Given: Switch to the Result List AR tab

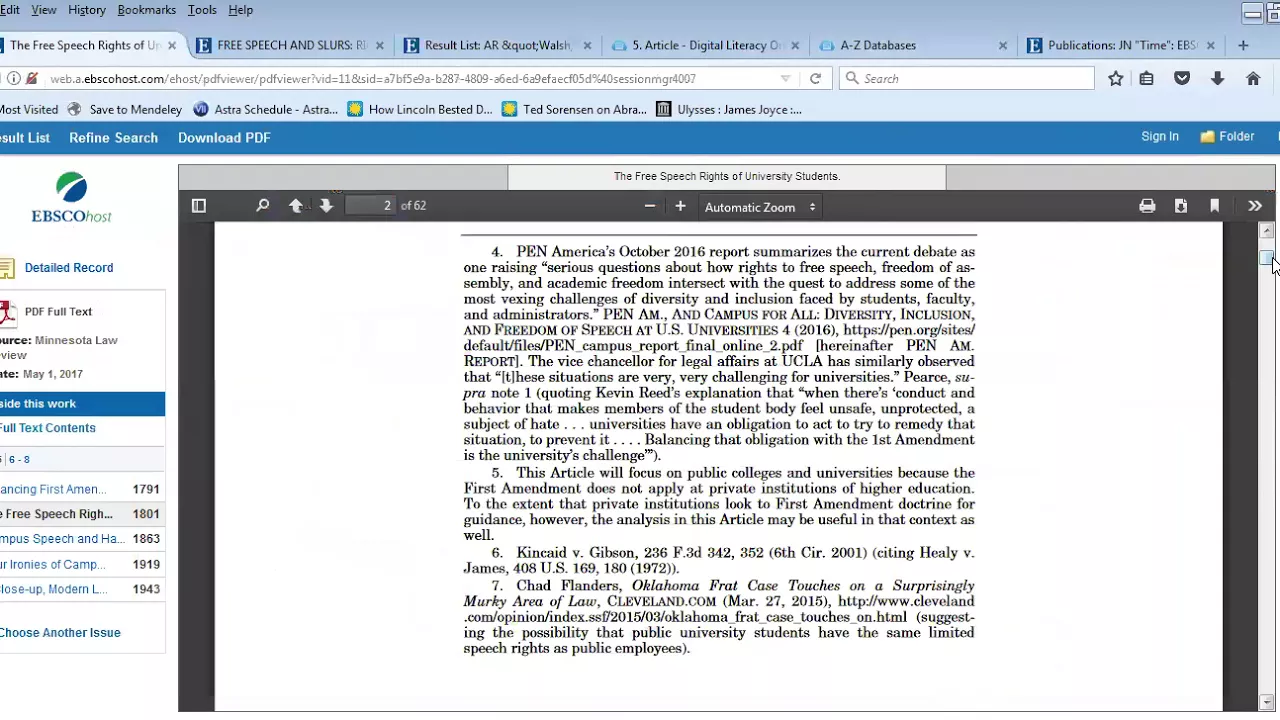Looking at the screenshot, I should [x=498, y=45].
